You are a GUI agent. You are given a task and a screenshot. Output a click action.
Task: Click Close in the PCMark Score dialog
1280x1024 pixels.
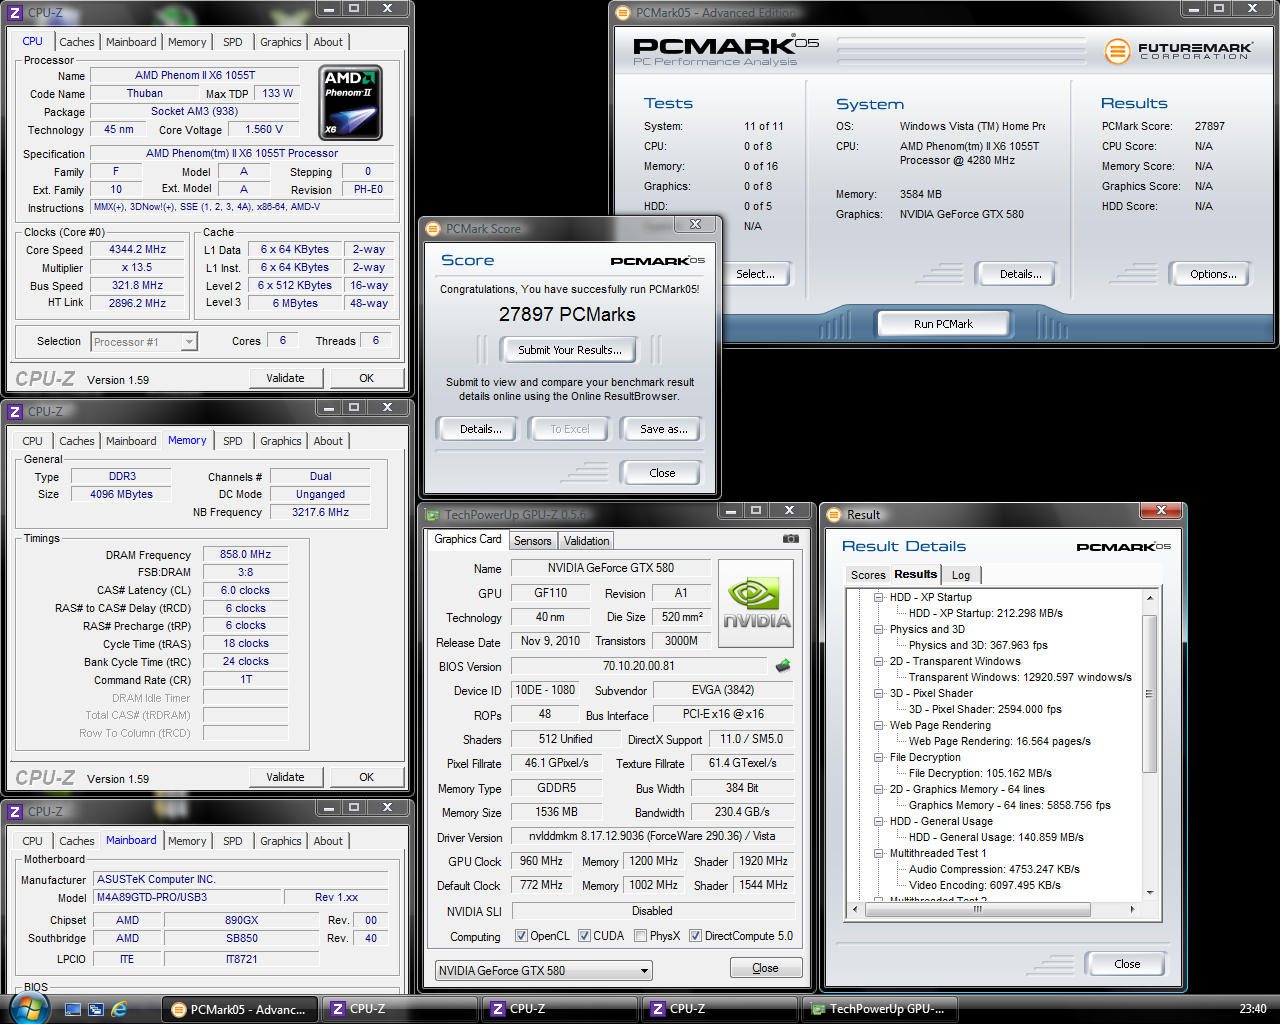pyautogui.click(x=662, y=473)
